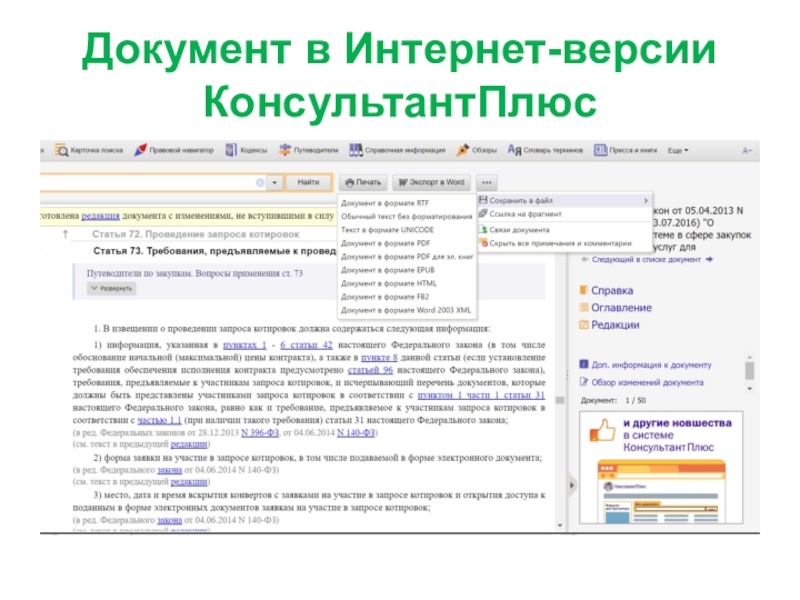This screenshot has width=800, height=600.
Task: Expand the Еще menu in top toolbar
Action: 678,151
